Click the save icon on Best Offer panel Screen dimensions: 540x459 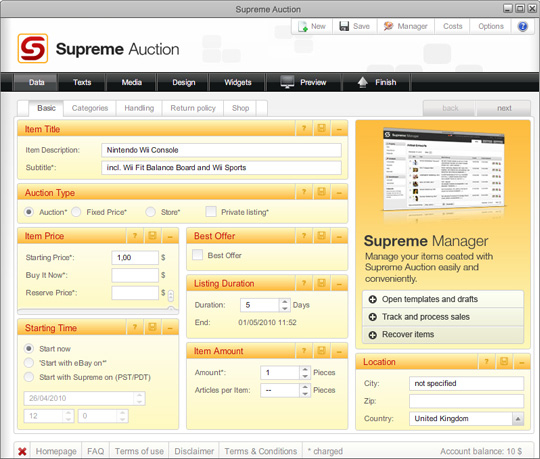click(321, 236)
